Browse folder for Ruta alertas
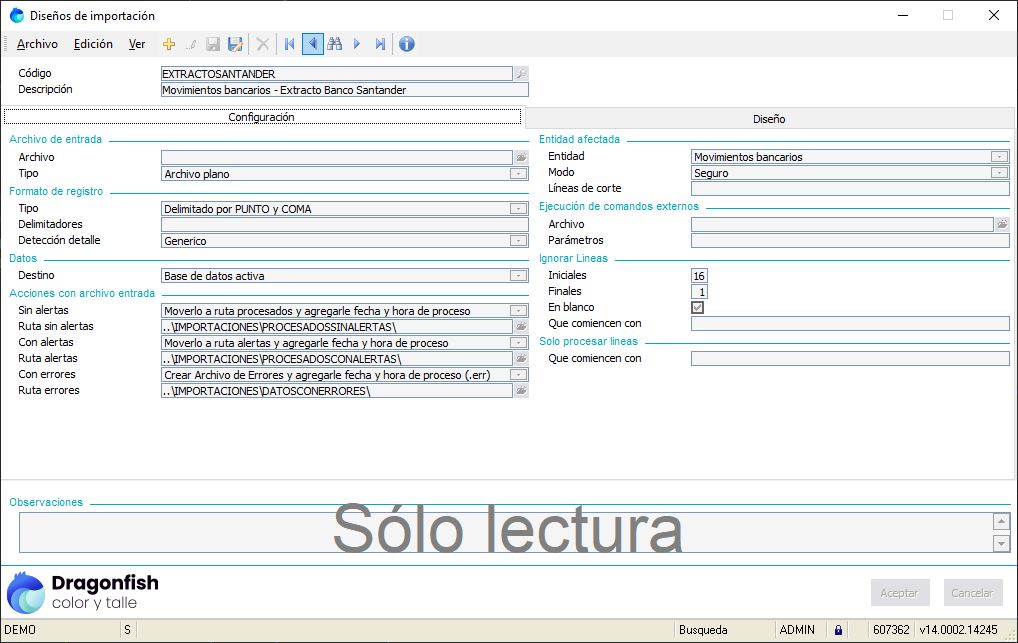This screenshot has height=643, width=1018. [521, 359]
